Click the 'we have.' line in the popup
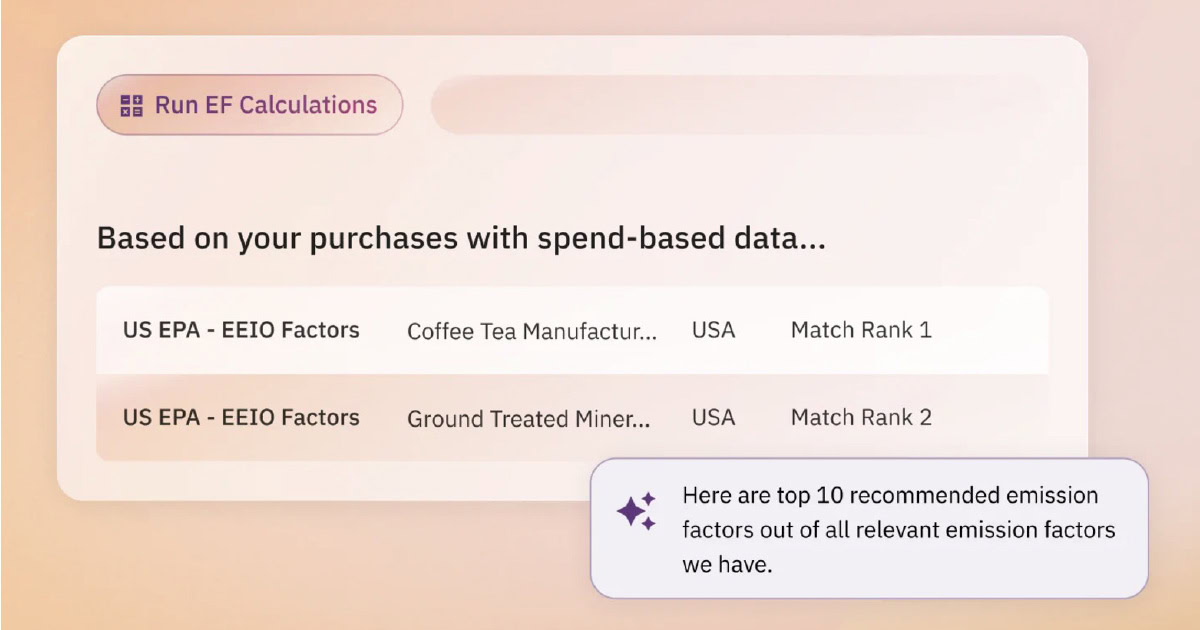The height and width of the screenshot is (630, 1200). click(x=728, y=565)
